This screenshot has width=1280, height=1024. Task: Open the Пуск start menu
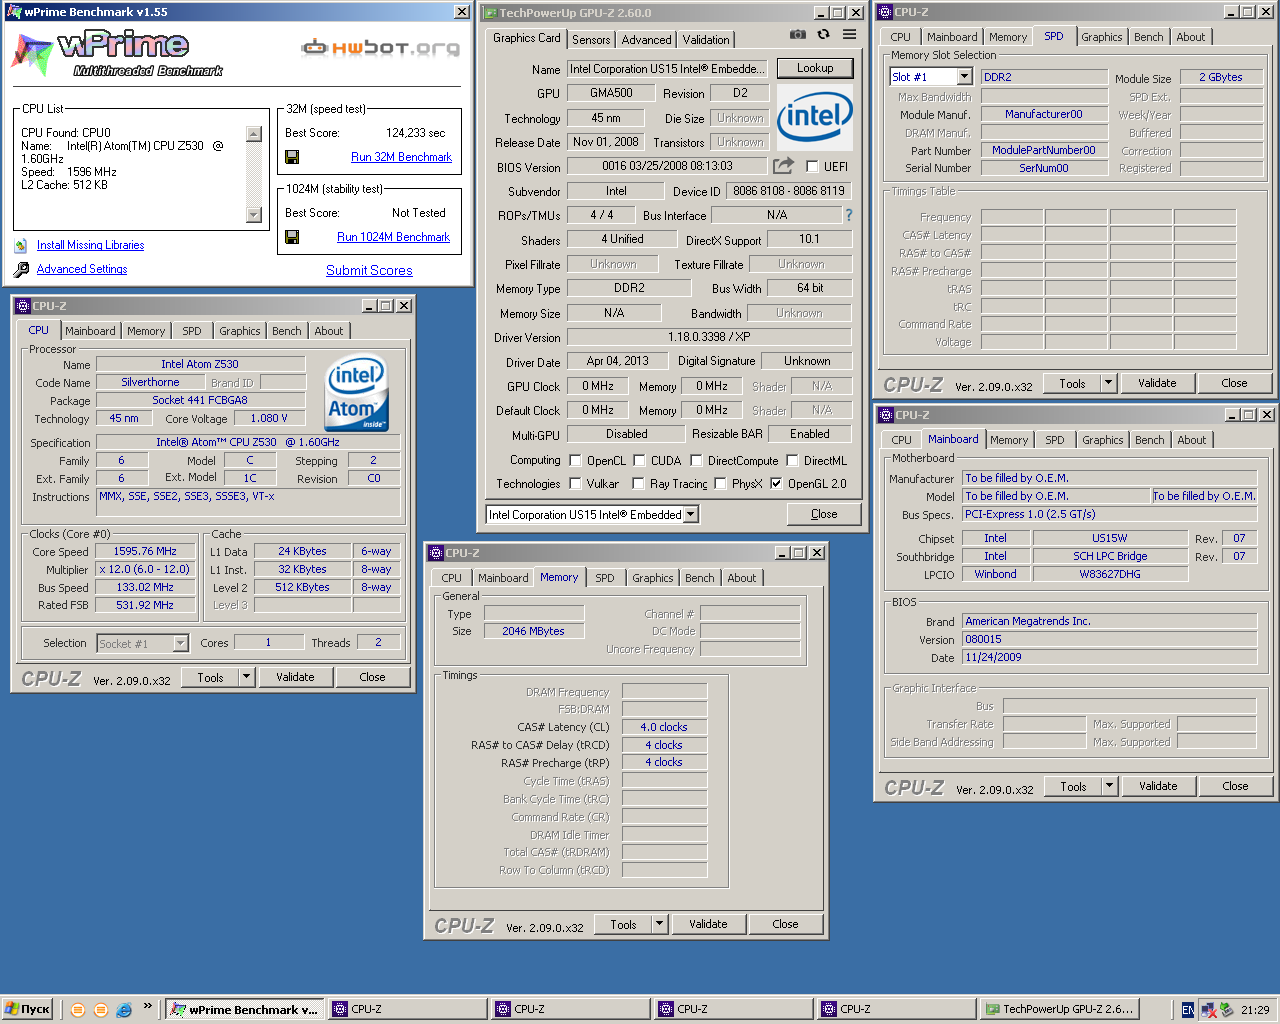point(27,1009)
